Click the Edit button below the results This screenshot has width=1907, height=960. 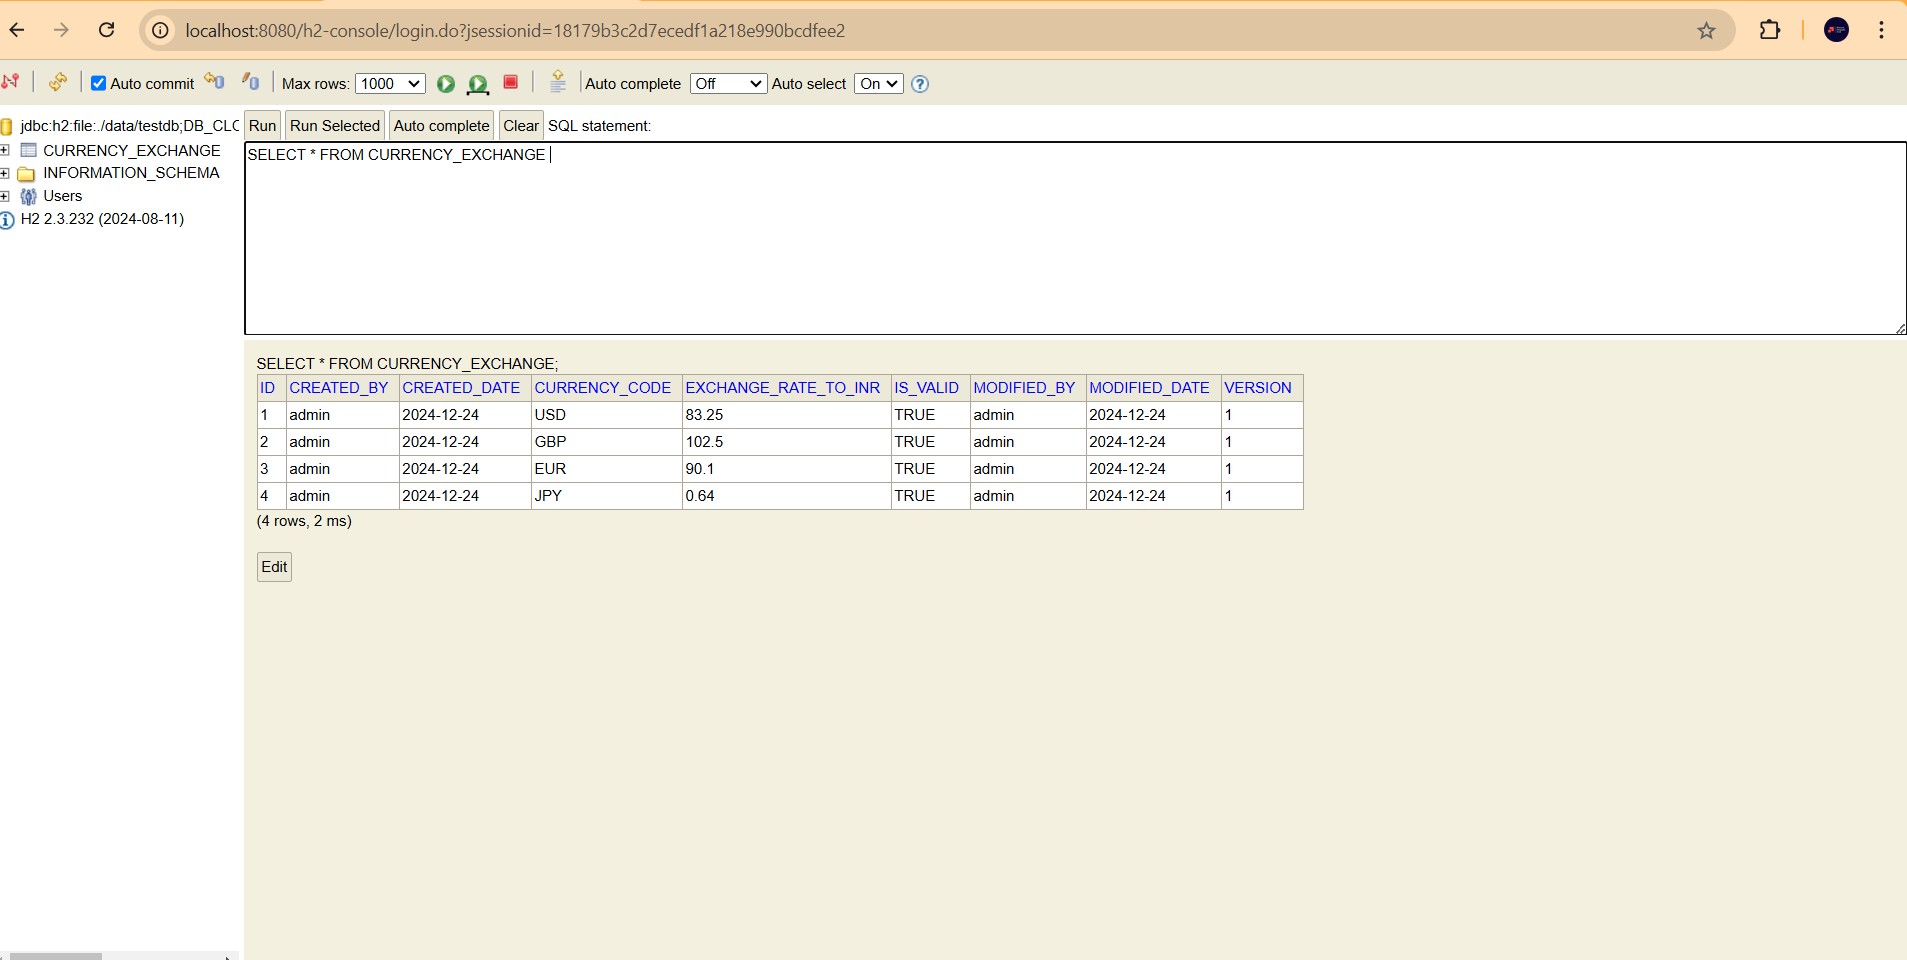click(x=274, y=567)
